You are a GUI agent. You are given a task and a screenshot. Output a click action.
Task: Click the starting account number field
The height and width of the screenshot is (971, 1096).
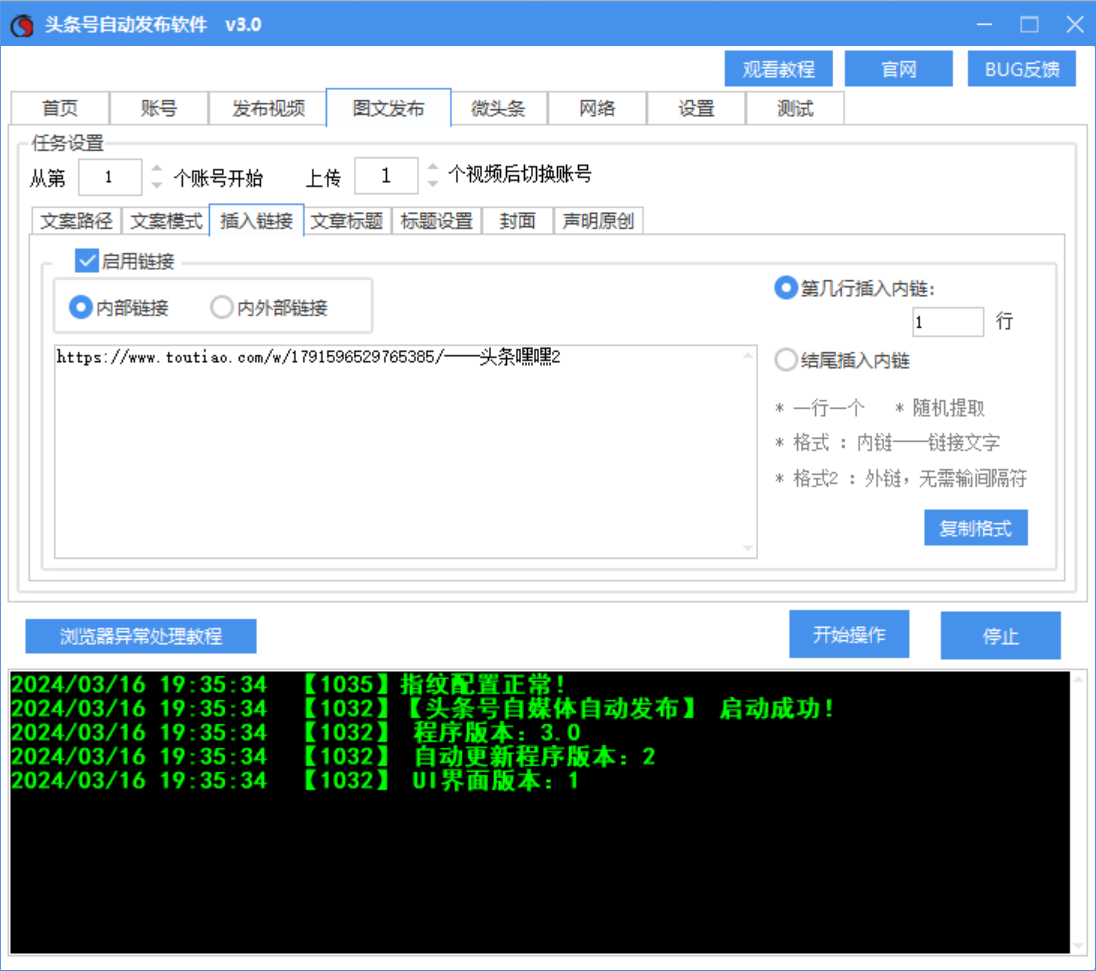[x=110, y=177]
